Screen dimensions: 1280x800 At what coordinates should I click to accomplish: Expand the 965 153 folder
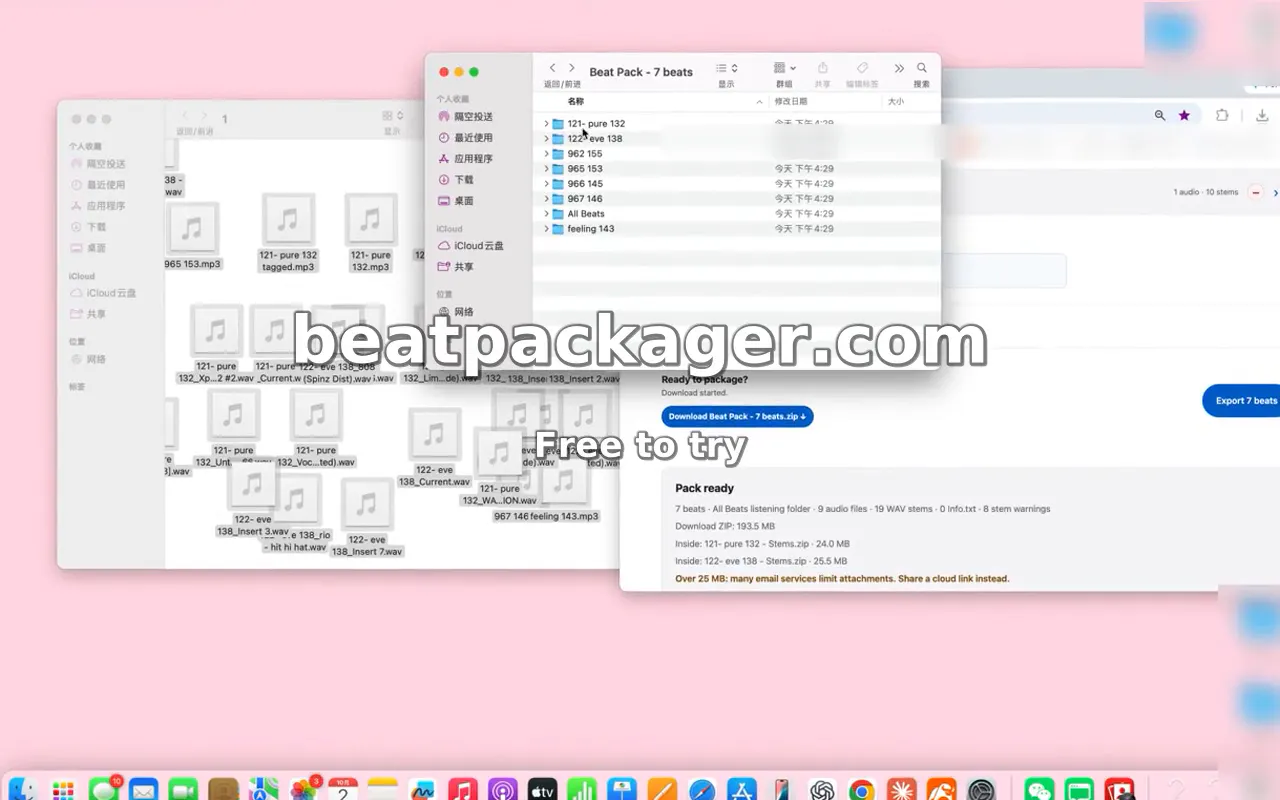tap(546, 169)
